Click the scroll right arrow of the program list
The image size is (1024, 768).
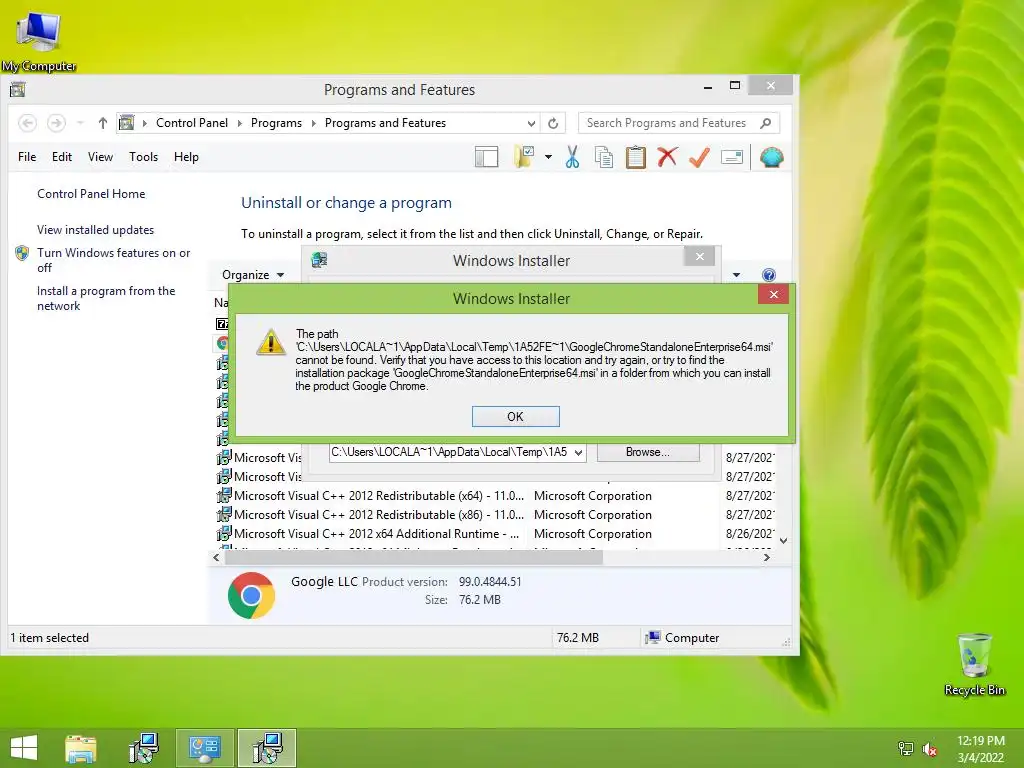pos(767,558)
